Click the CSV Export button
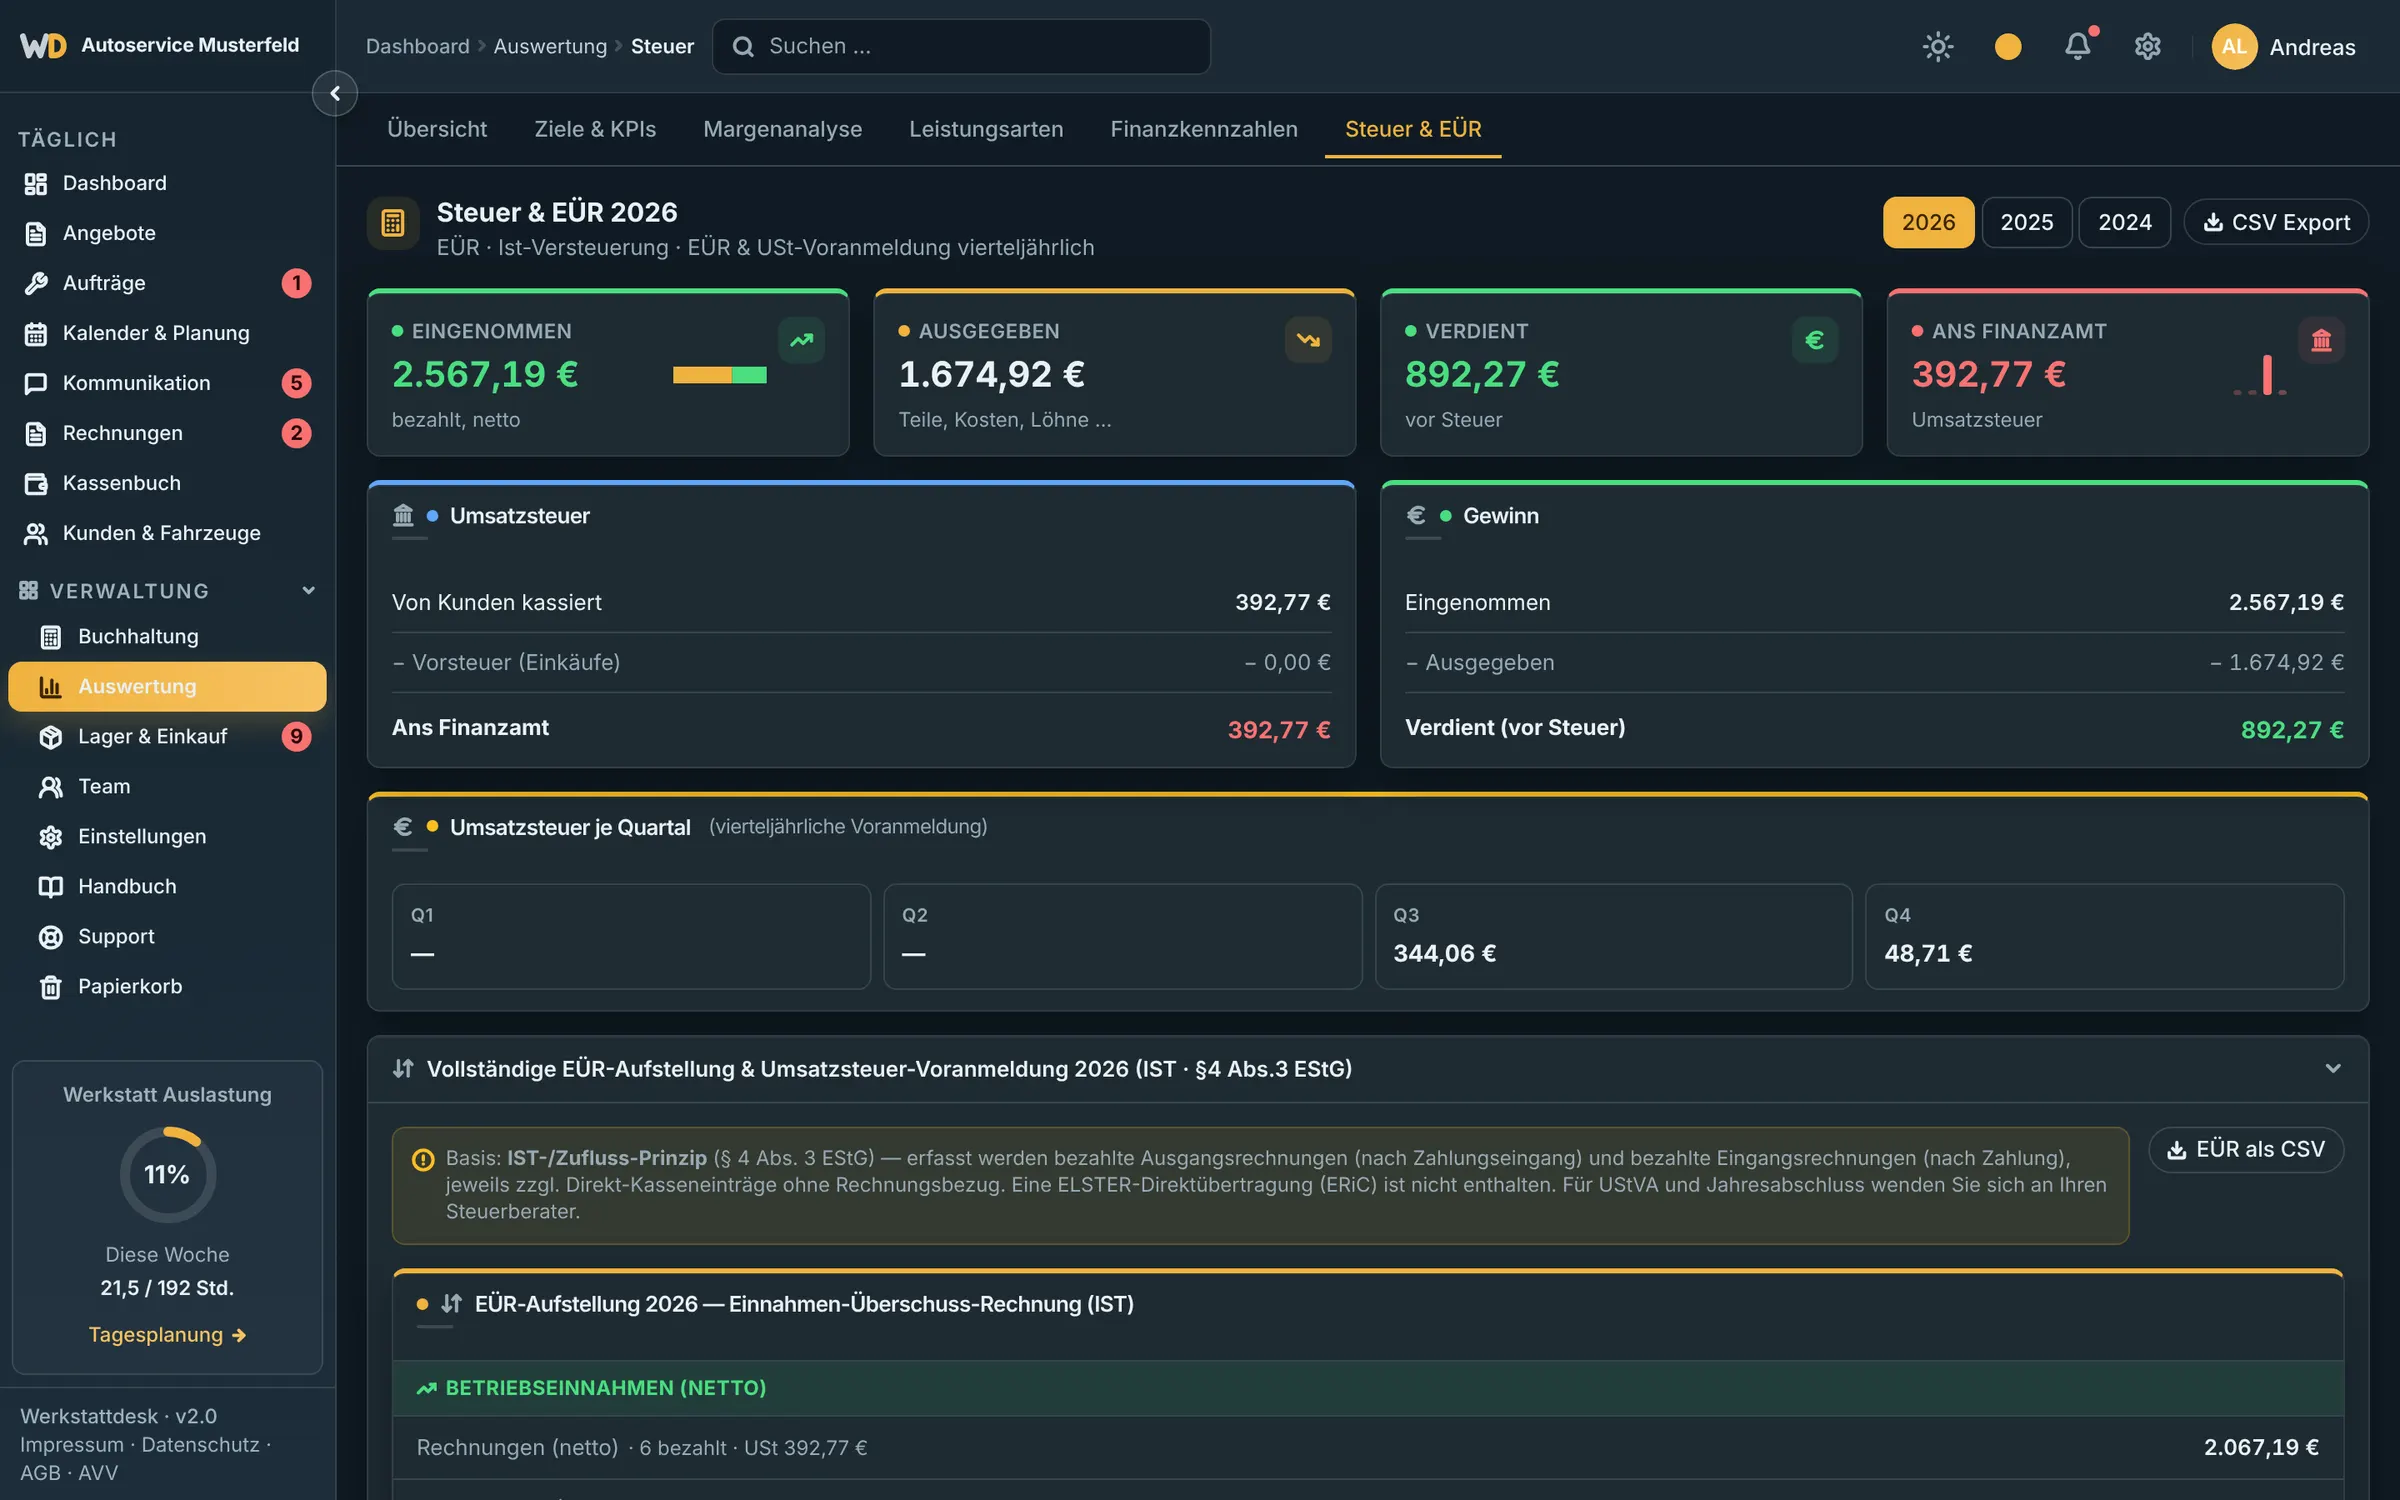The width and height of the screenshot is (2400, 1500). pyautogui.click(x=2276, y=222)
